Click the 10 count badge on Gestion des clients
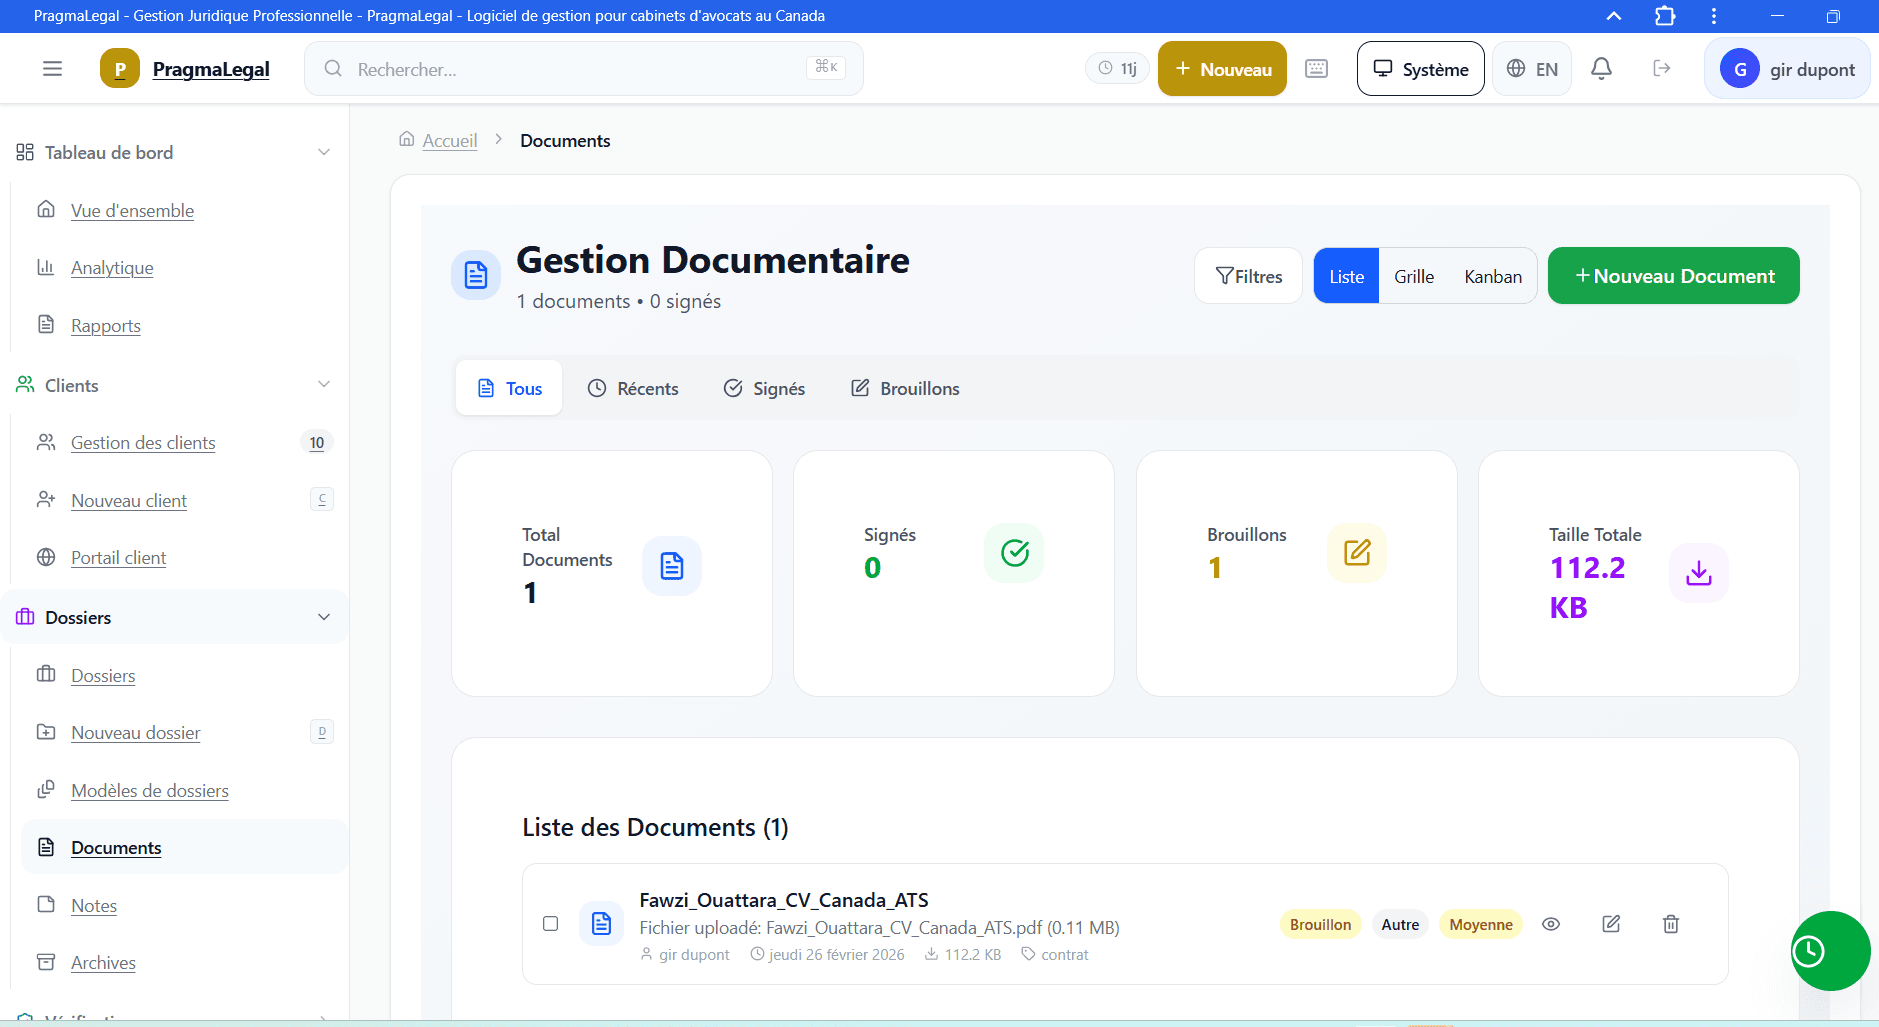Viewport: 1879px width, 1027px height. pos(317,443)
